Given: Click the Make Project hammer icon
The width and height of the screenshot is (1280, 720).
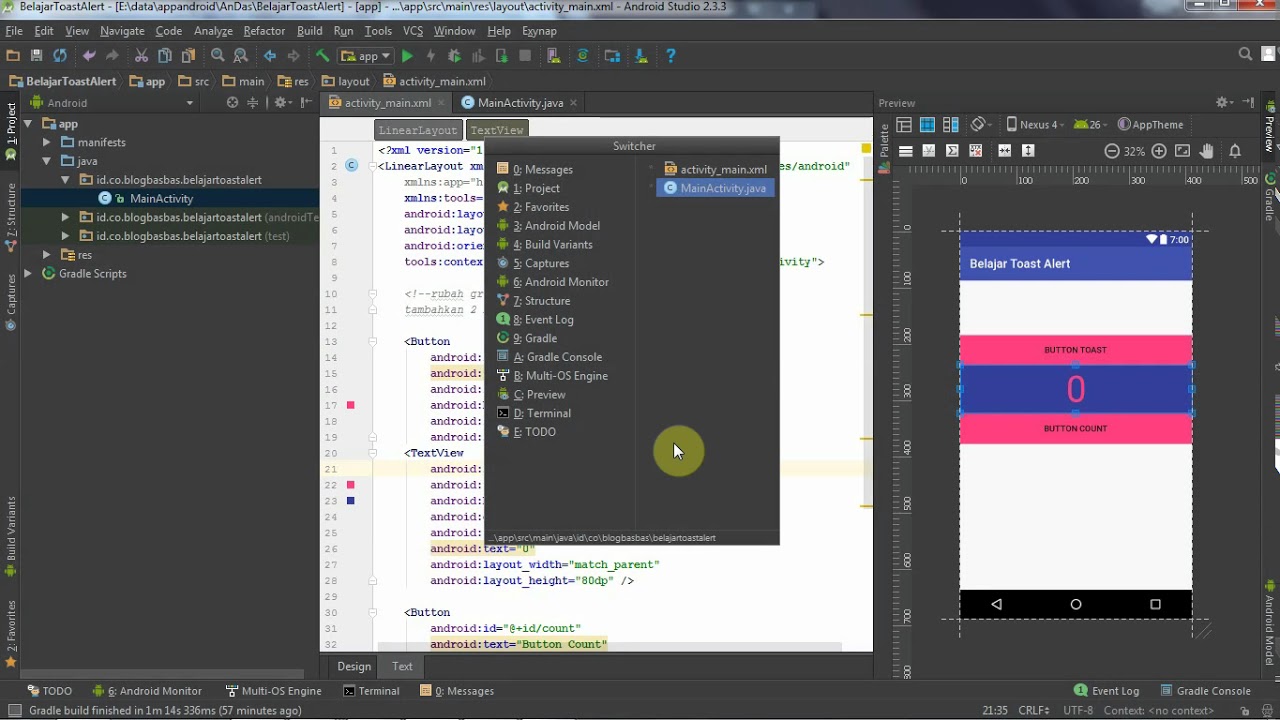Looking at the screenshot, I should pos(322,56).
